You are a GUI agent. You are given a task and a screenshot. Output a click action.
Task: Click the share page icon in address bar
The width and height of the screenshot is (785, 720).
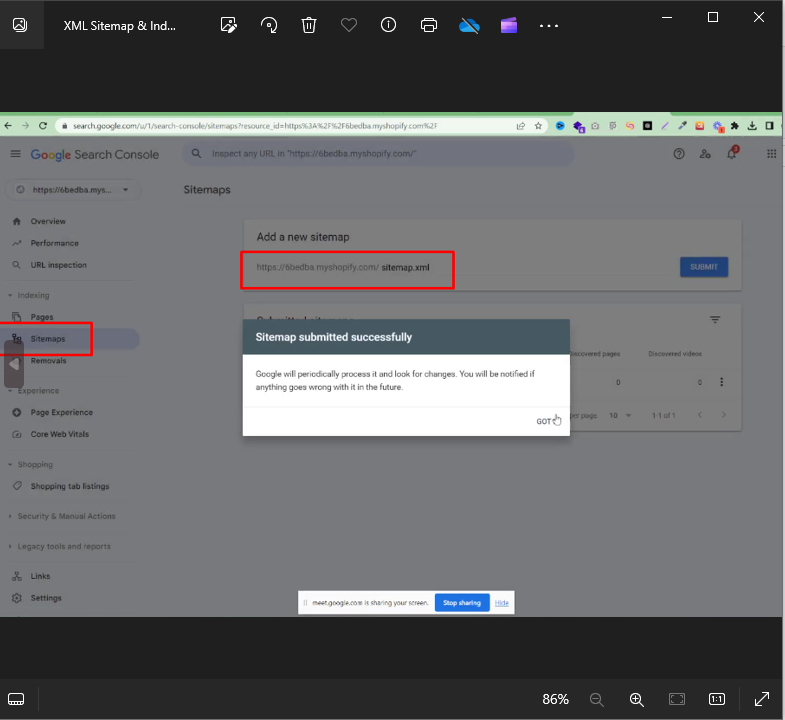[521, 126]
